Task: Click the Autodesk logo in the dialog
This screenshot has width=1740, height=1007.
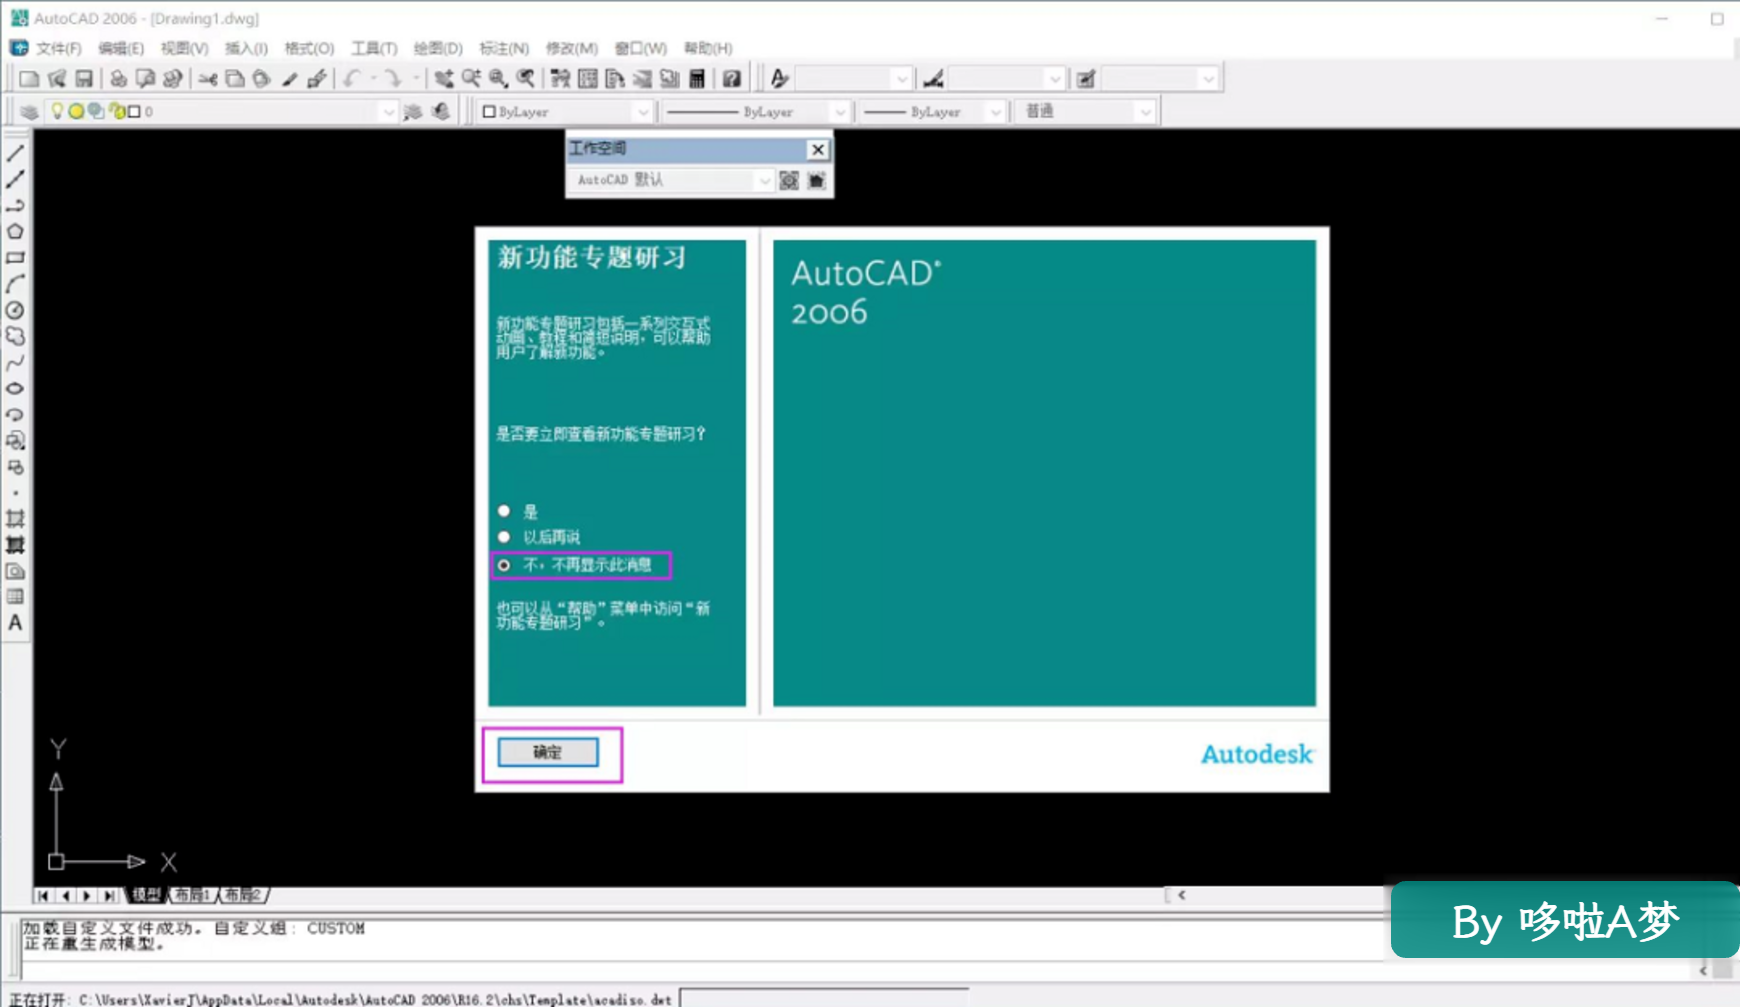Action: point(1258,754)
